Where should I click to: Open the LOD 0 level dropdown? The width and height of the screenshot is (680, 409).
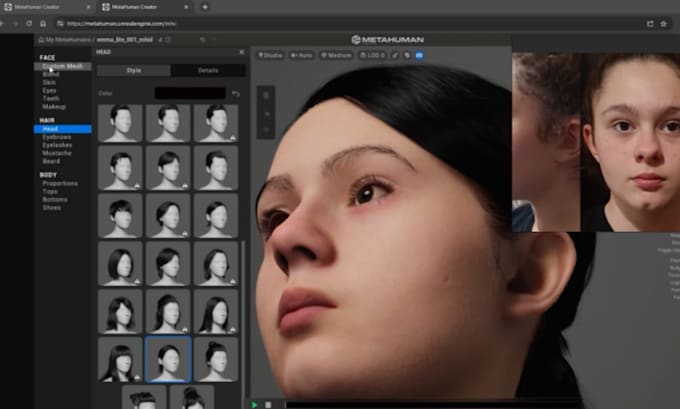coord(373,55)
